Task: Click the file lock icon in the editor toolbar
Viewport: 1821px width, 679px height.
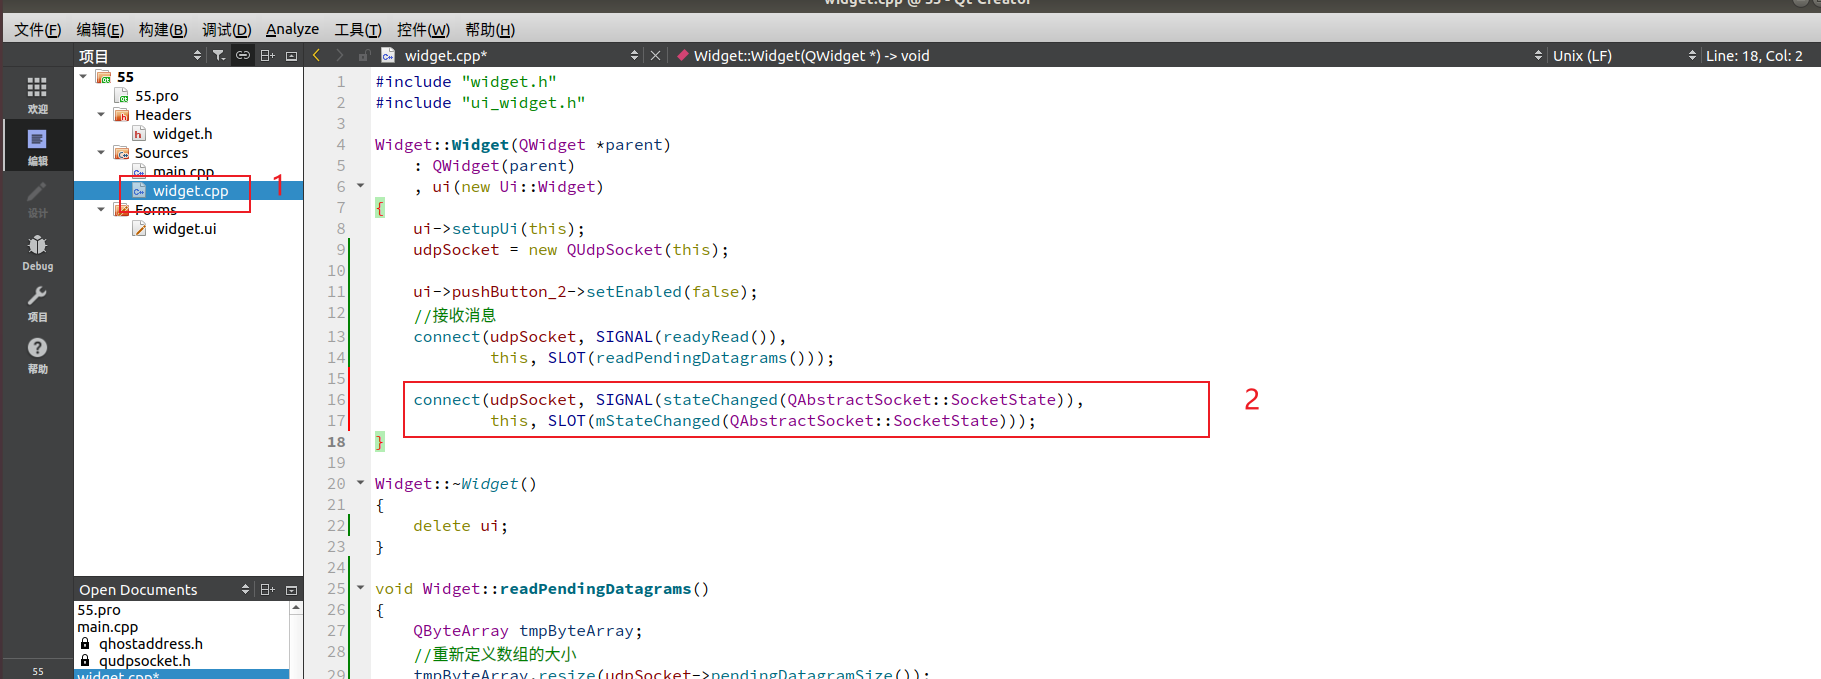Action: (364, 56)
